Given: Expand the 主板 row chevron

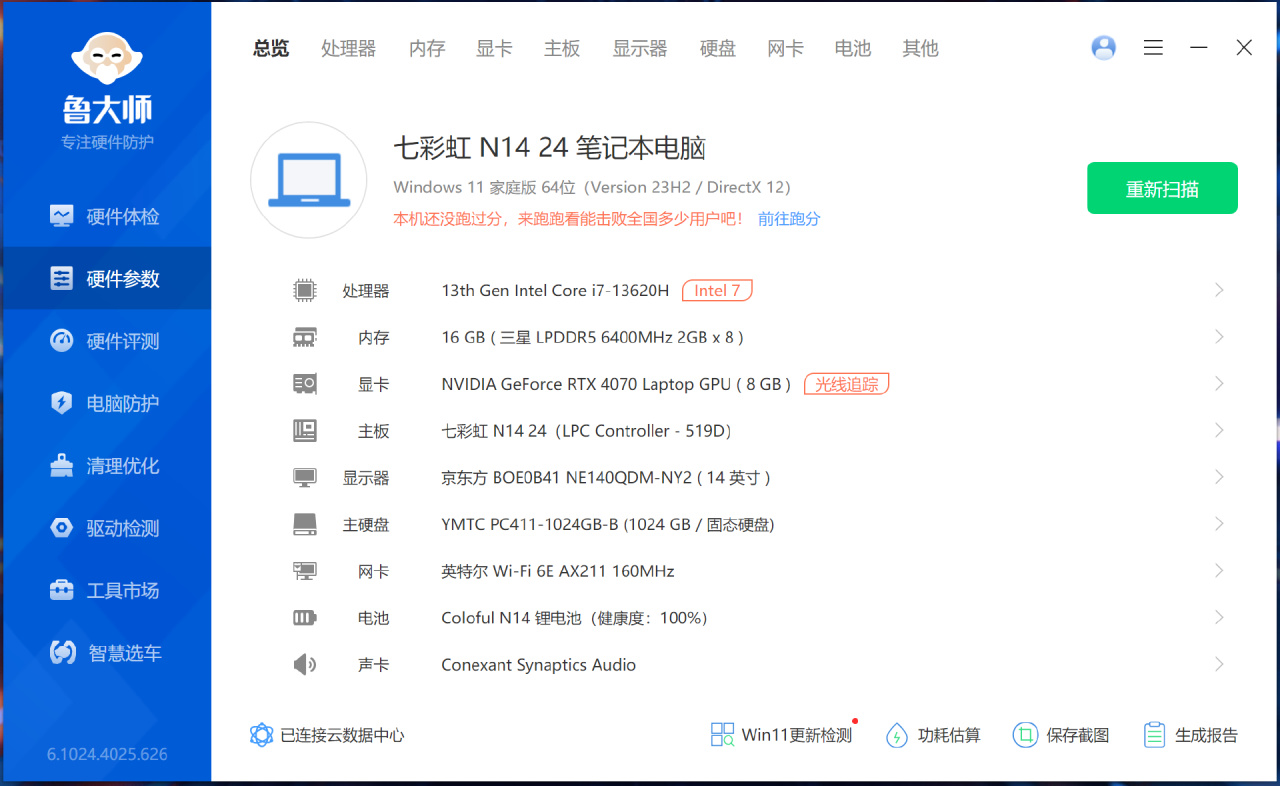Looking at the screenshot, I should coord(1219,431).
